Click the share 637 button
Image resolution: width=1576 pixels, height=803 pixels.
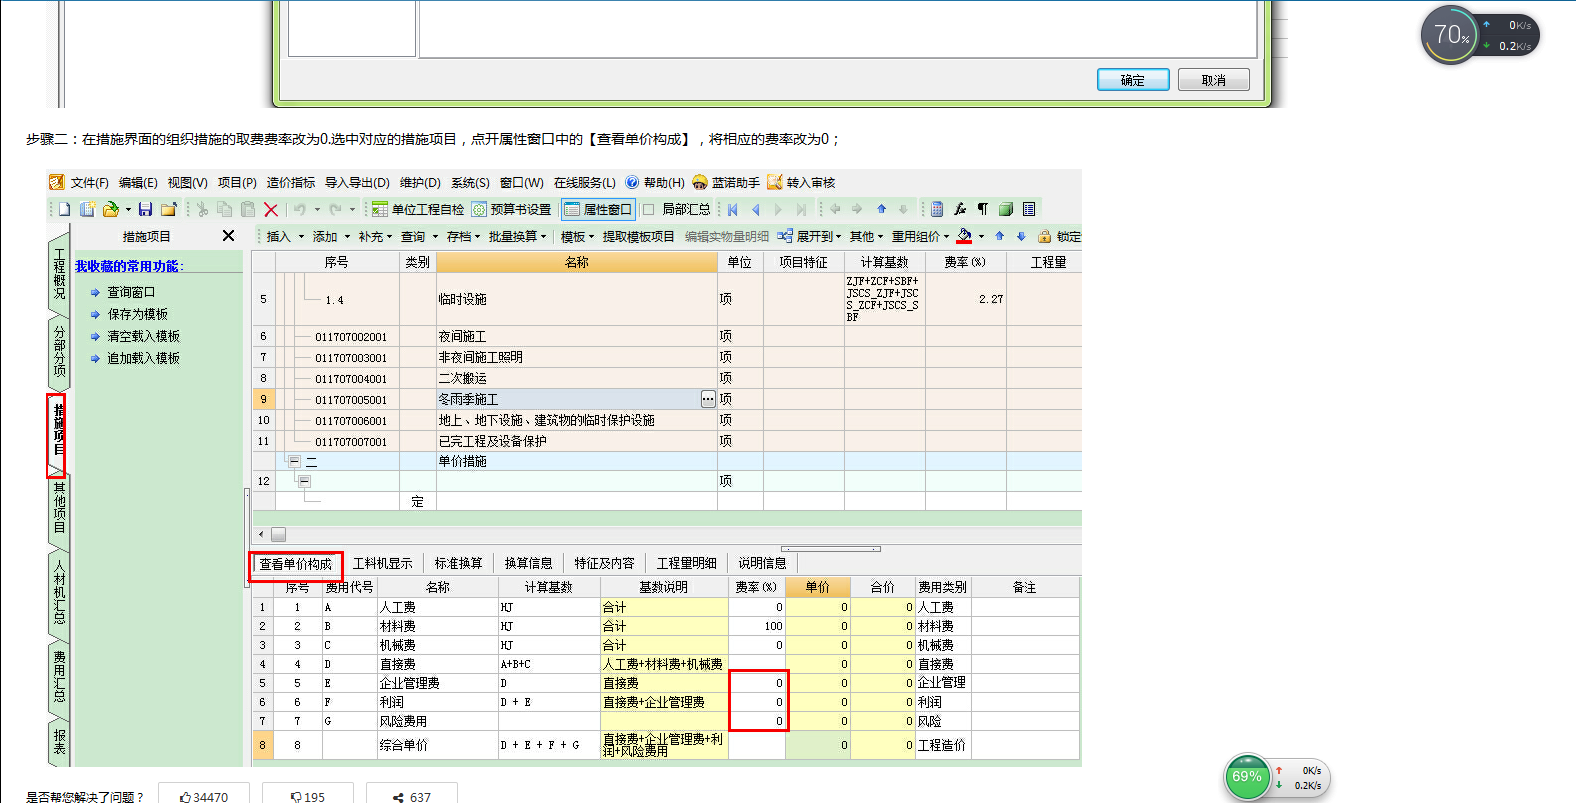(x=412, y=796)
